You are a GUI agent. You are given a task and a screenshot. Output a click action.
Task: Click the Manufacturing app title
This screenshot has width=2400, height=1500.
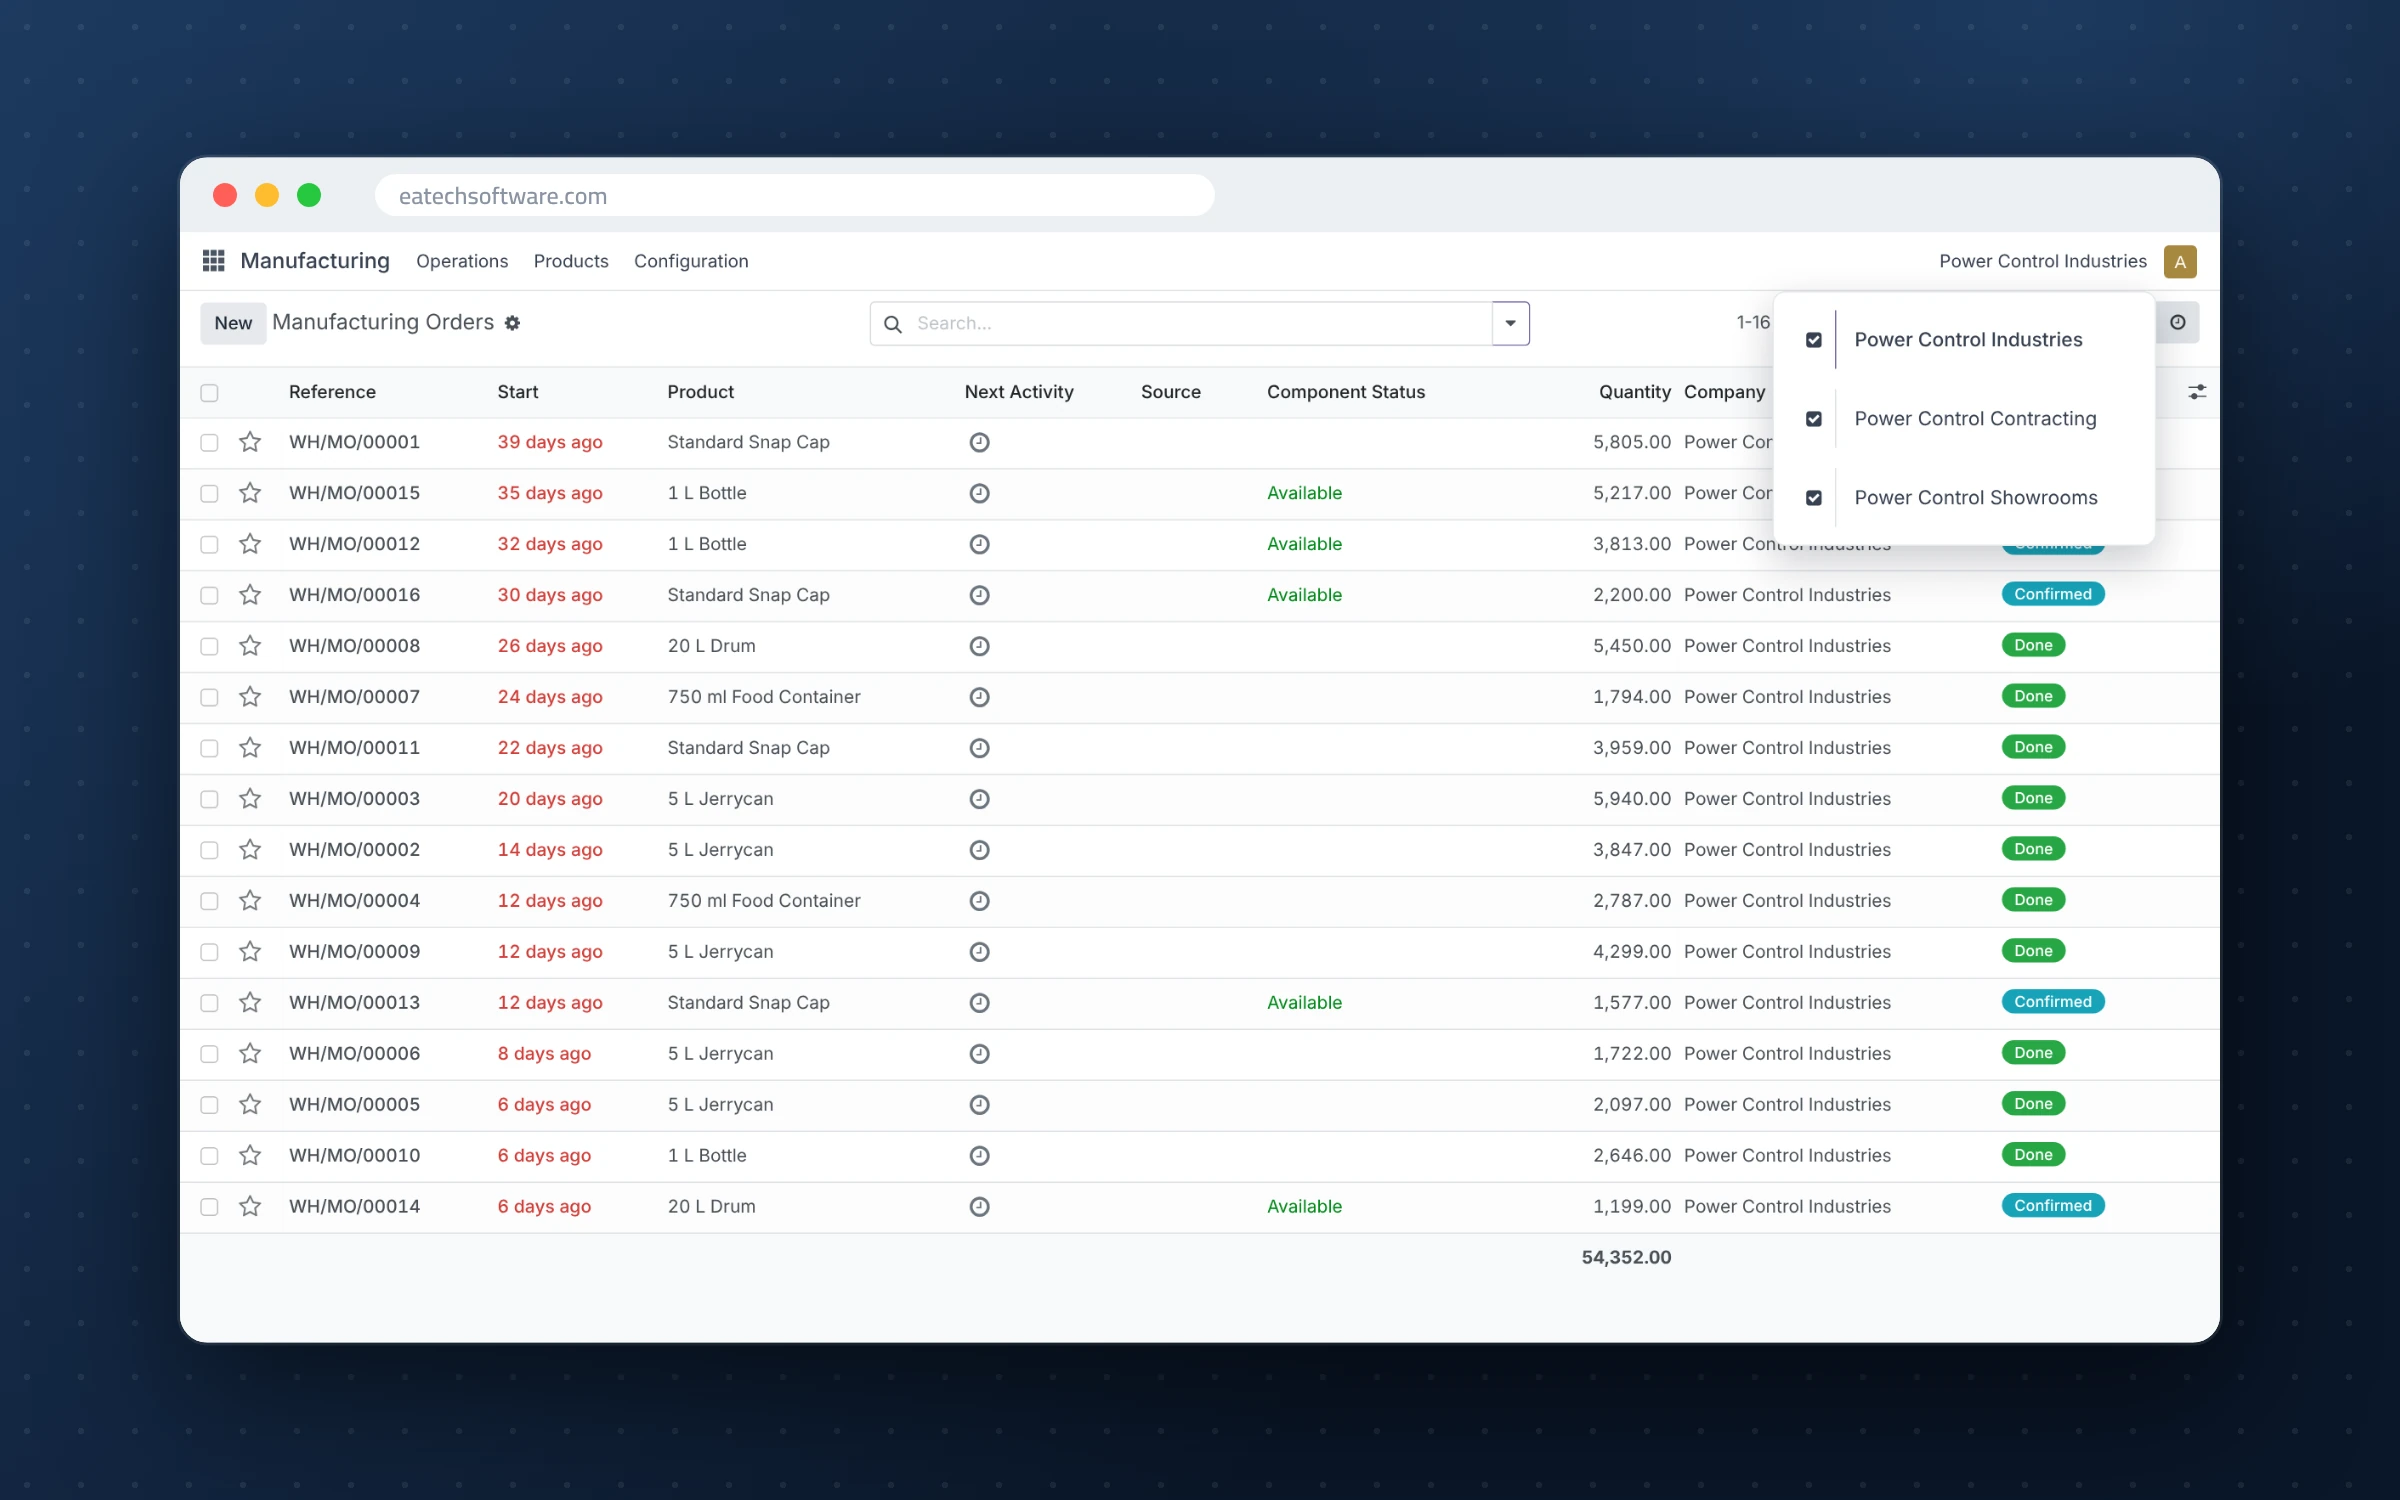pyautogui.click(x=315, y=261)
